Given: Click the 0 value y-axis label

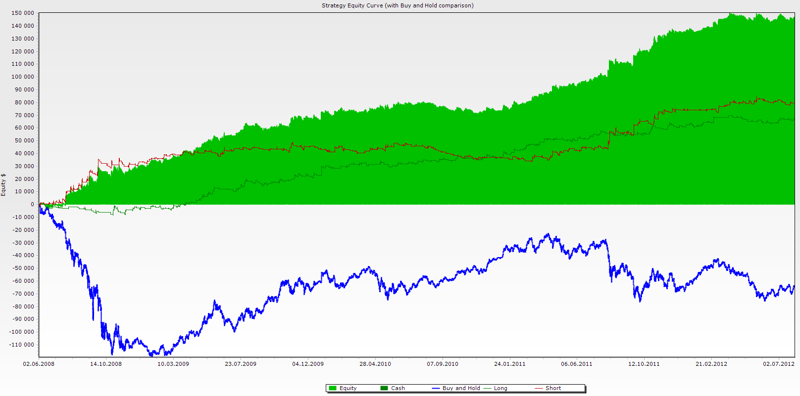Looking at the screenshot, I should pyautogui.click(x=33, y=205).
